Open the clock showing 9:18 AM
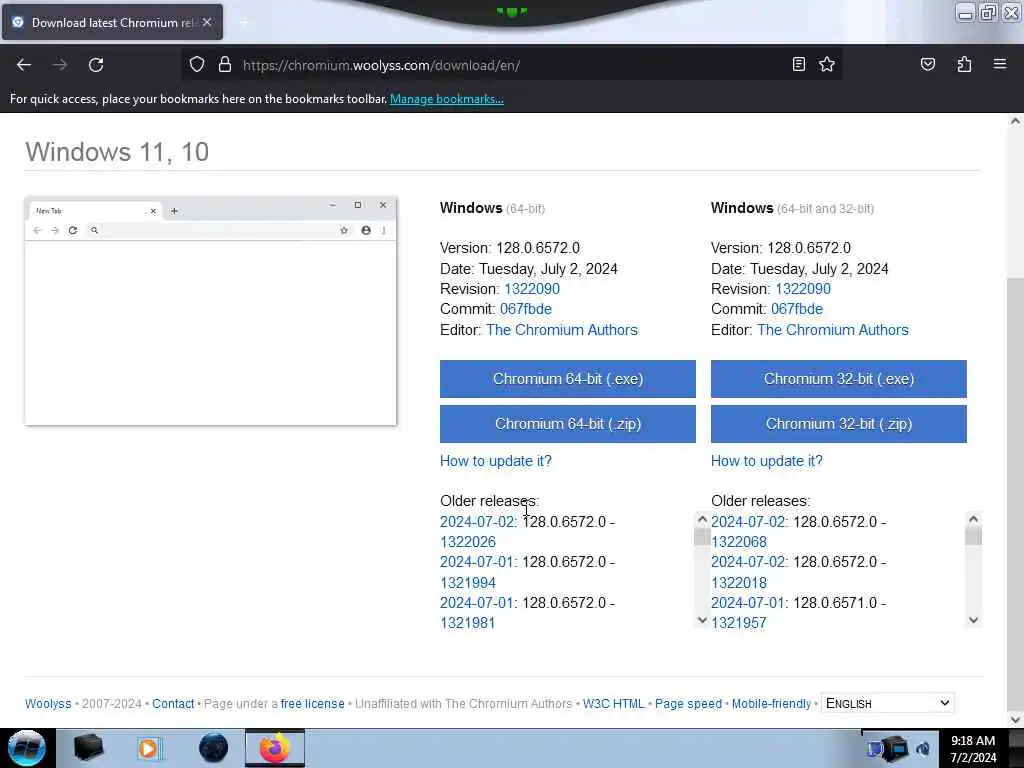 973,749
